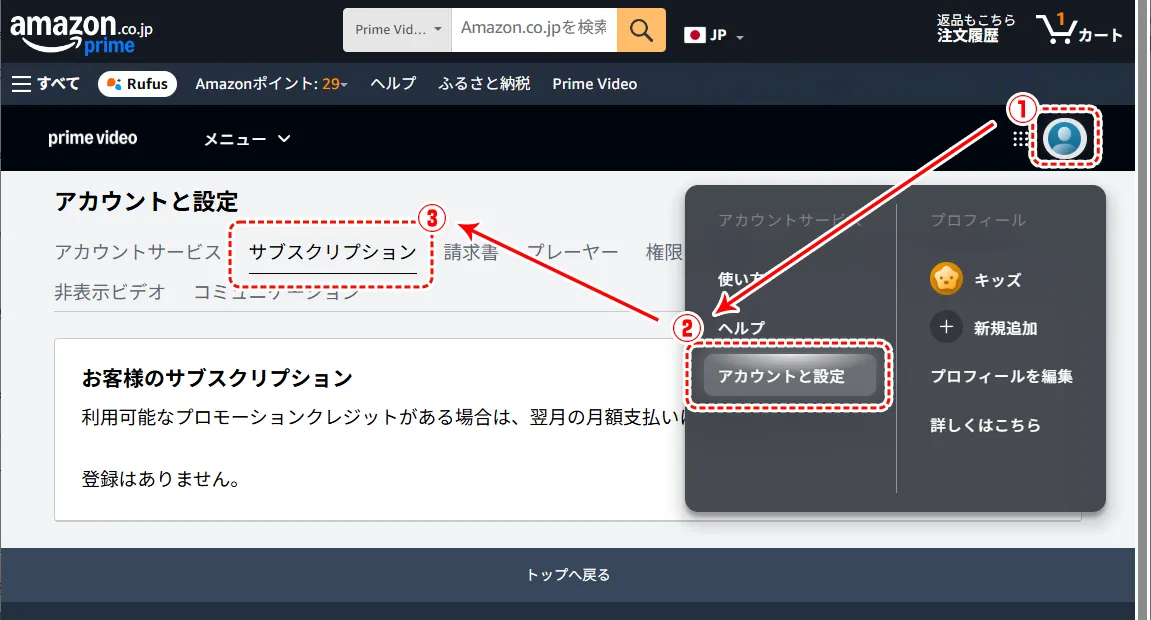Image resolution: width=1151 pixels, height=620 pixels.
Task: Open the dotted grid apps icon
Action: pyautogui.click(x=1020, y=139)
